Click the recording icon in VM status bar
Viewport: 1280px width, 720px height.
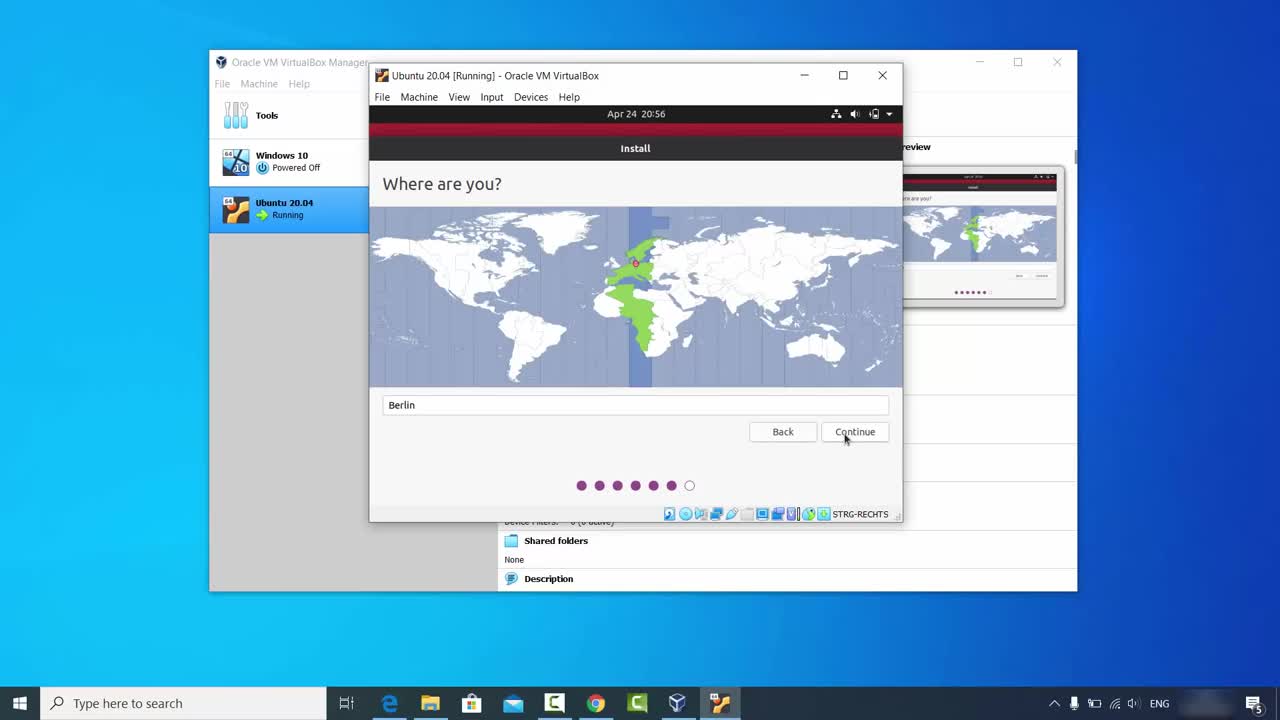pos(778,514)
